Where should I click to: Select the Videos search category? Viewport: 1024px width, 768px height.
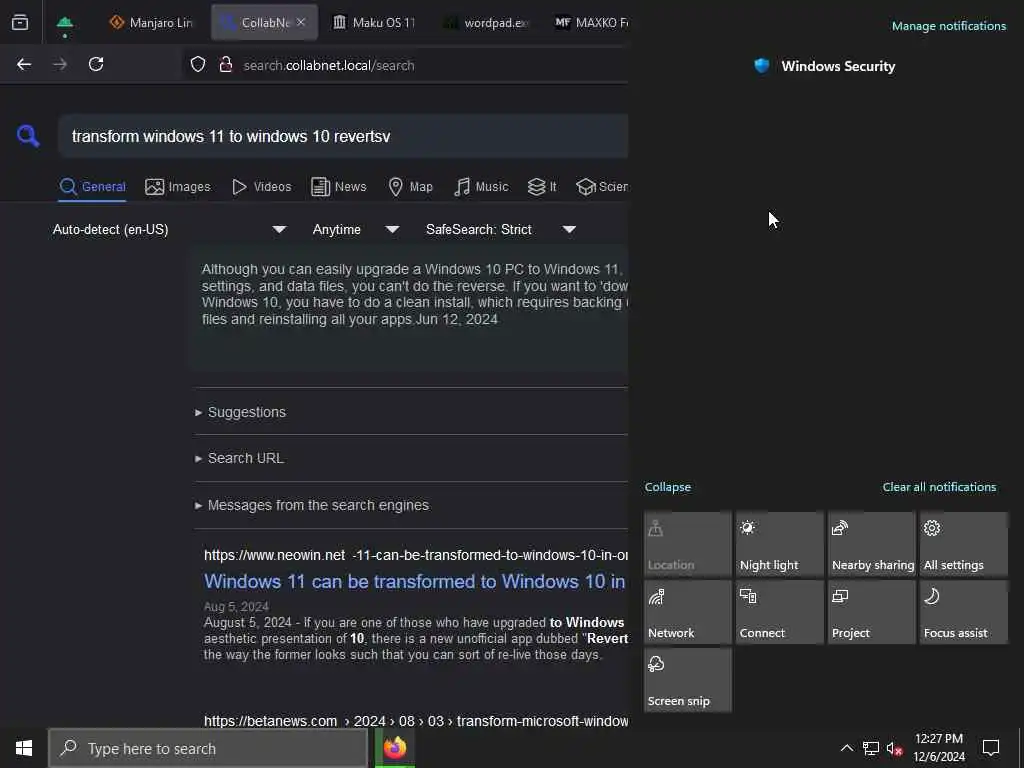coord(262,187)
